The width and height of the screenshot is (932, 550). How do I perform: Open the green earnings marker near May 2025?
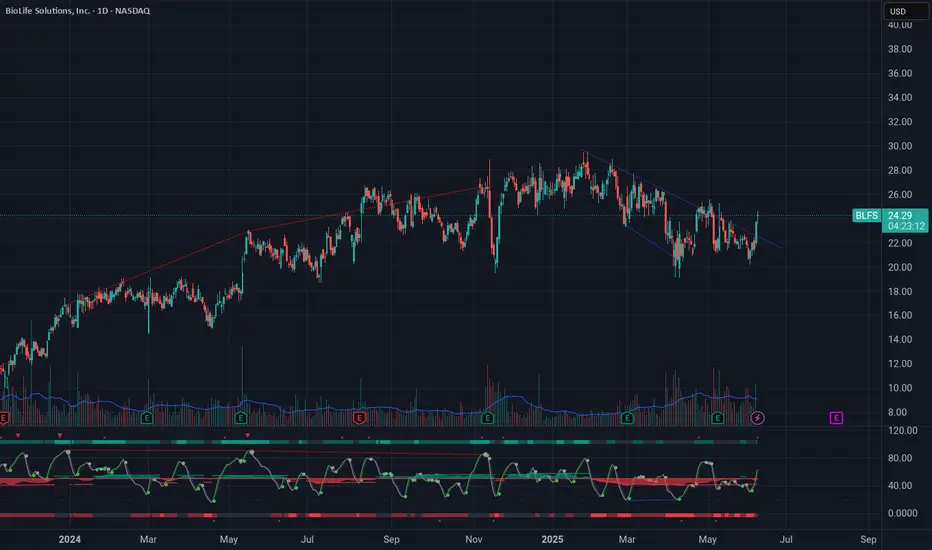click(x=717, y=418)
